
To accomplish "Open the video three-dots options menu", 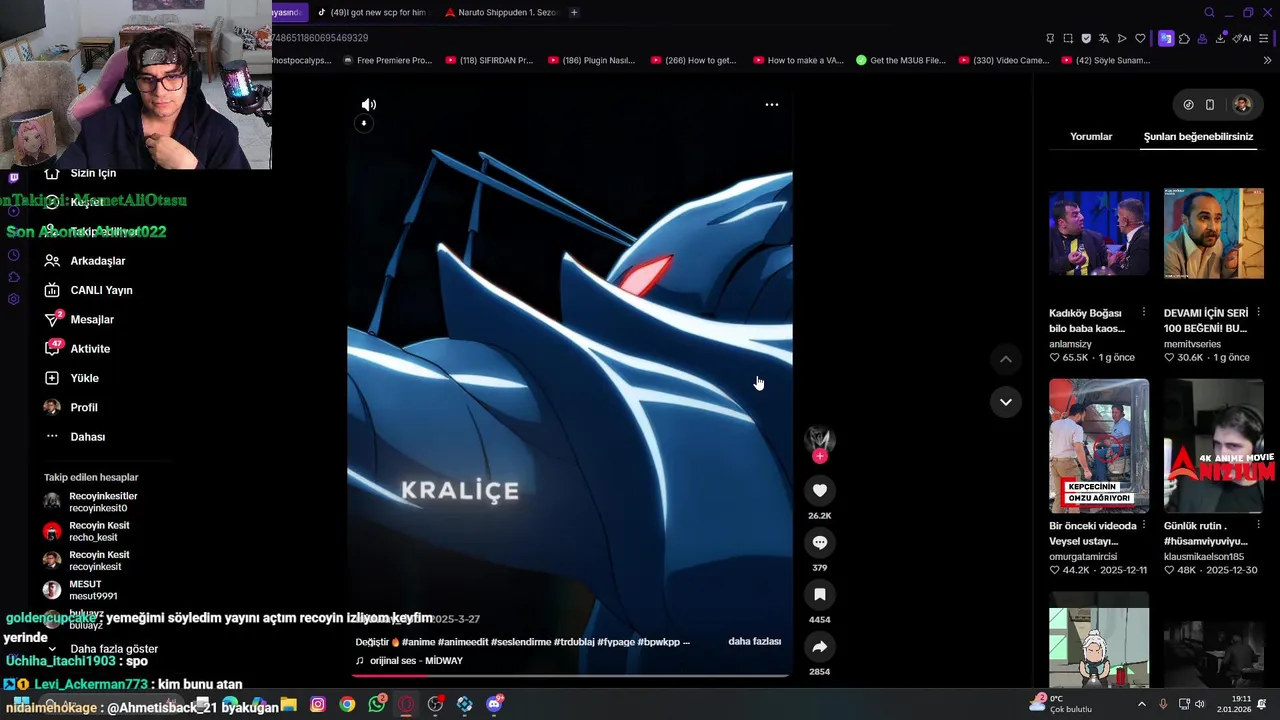I will coord(772,105).
